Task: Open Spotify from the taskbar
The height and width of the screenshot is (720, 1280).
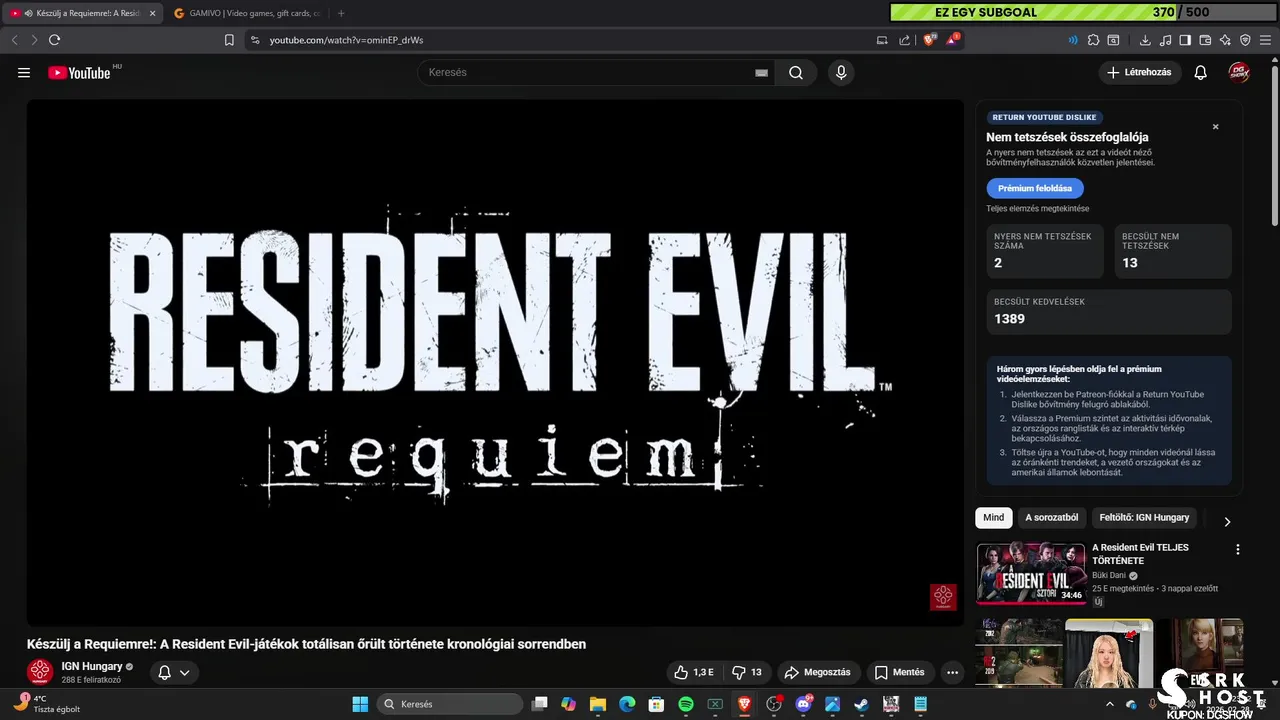Action: [x=686, y=704]
